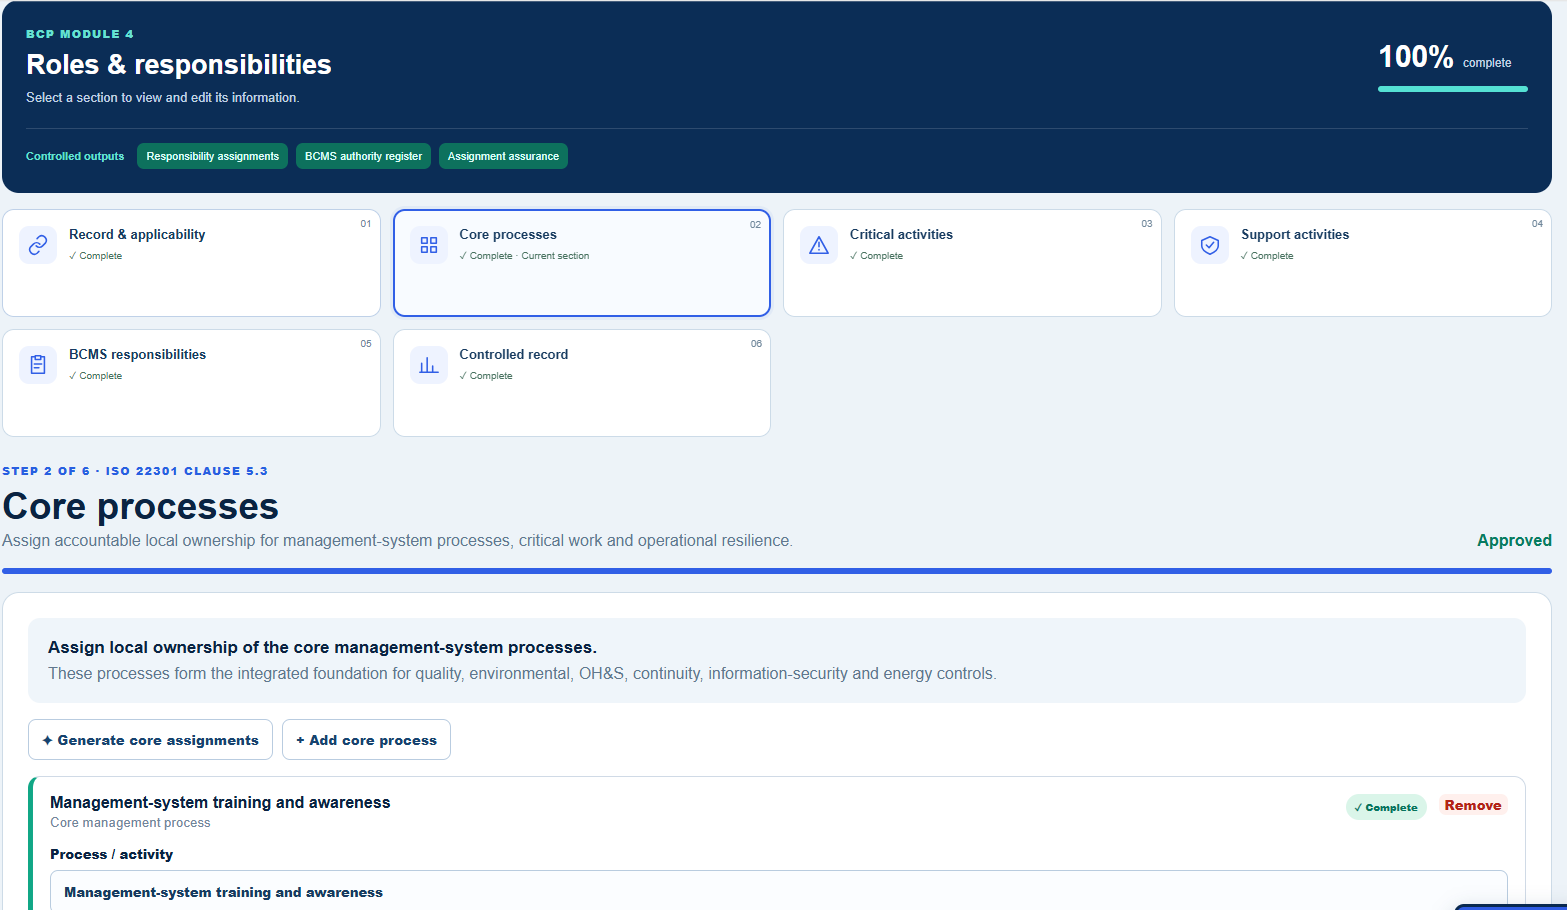Image resolution: width=1567 pixels, height=910 pixels.
Task: Open the Controlled record section
Action: [582, 383]
